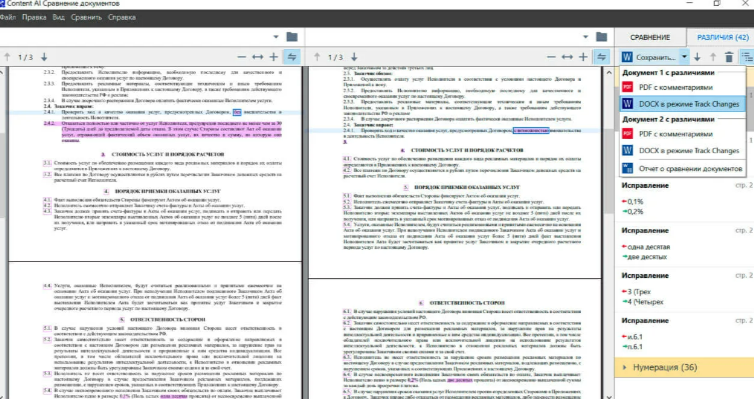Image resolution: width=754 pixels, height=399 pixels.
Task: Click PDF icon under Документ 1
Action: tap(628, 87)
